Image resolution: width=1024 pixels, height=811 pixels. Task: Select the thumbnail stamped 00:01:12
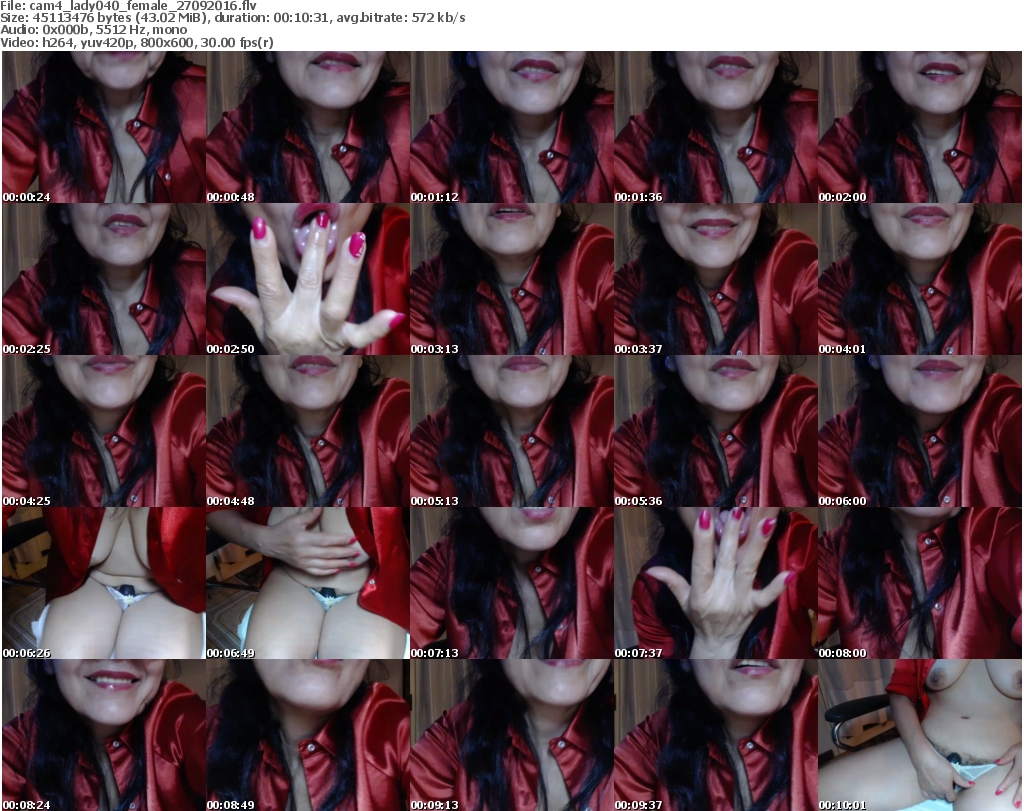[x=512, y=127]
